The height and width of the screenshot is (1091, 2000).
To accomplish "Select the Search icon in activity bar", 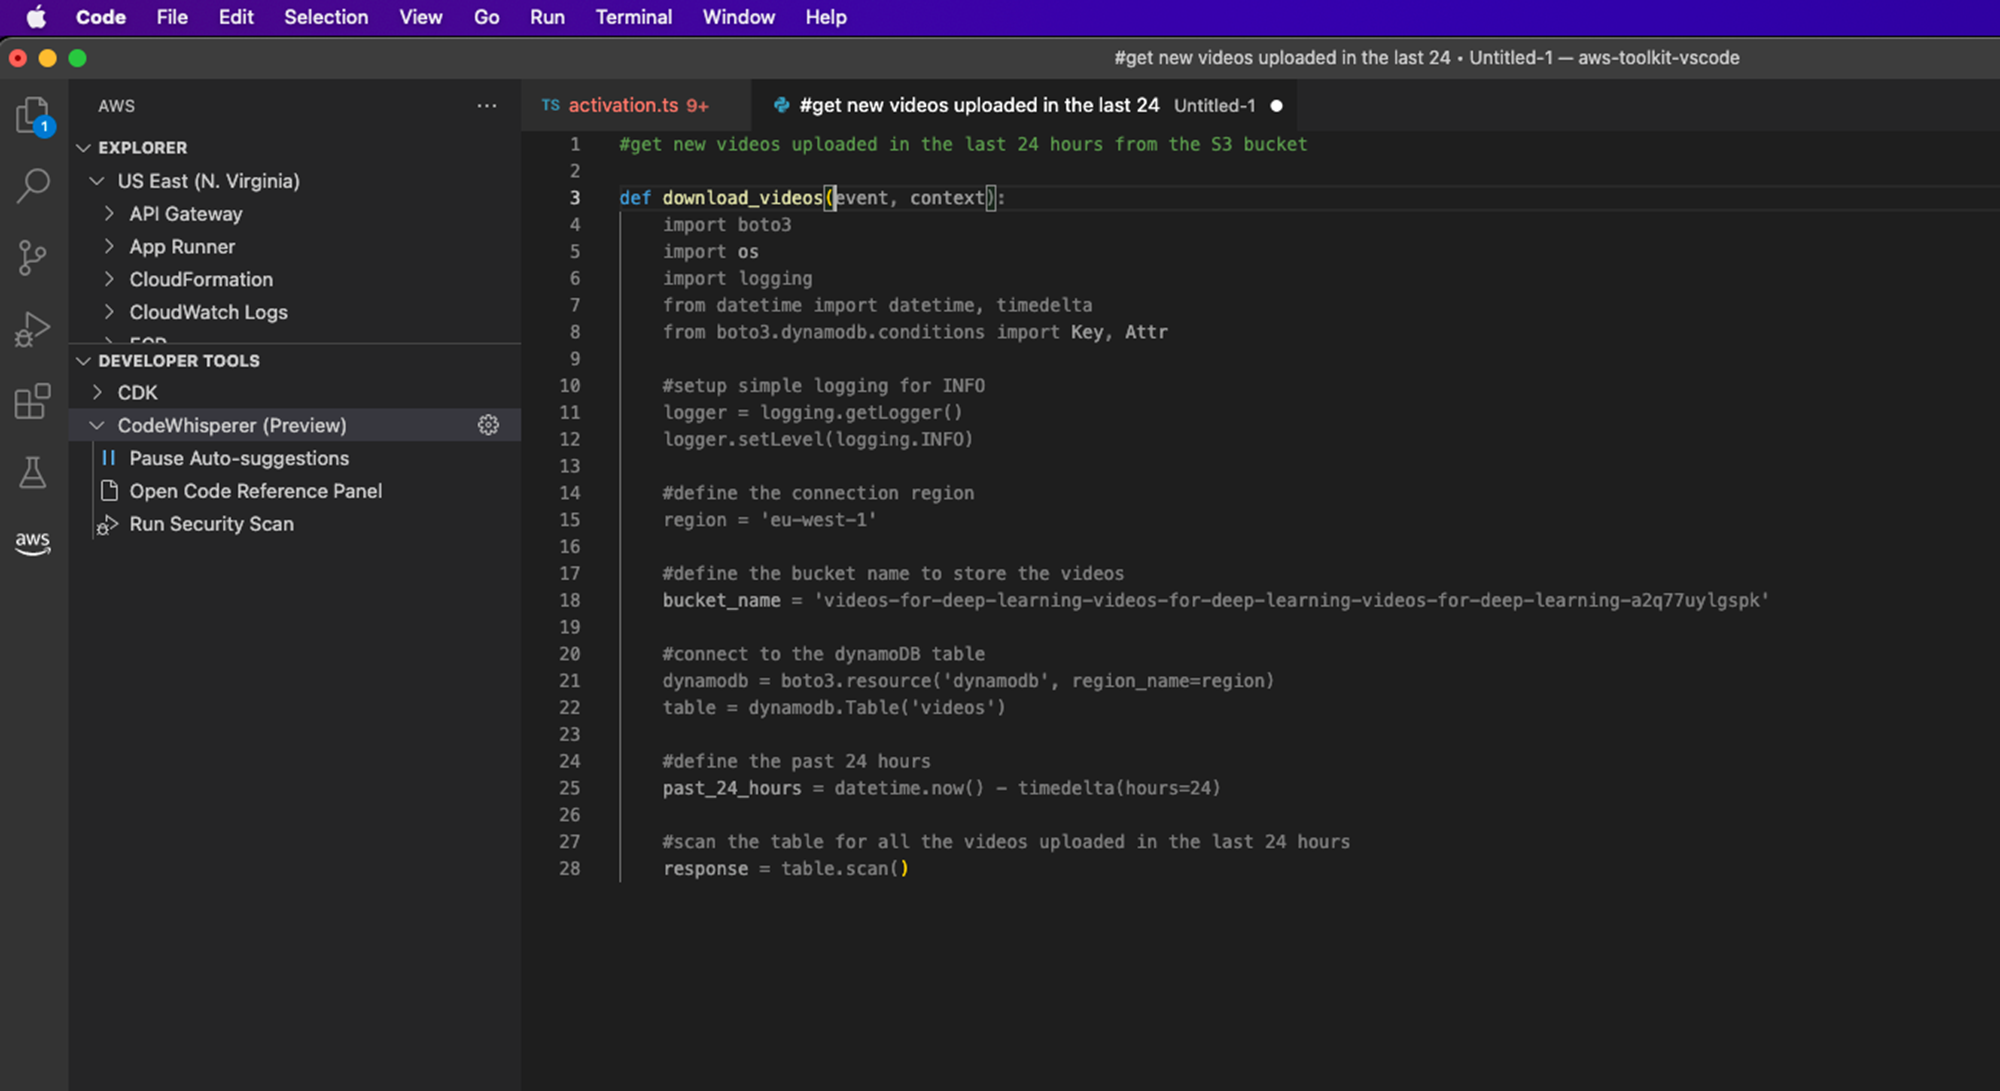I will pyautogui.click(x=34, y=185).
